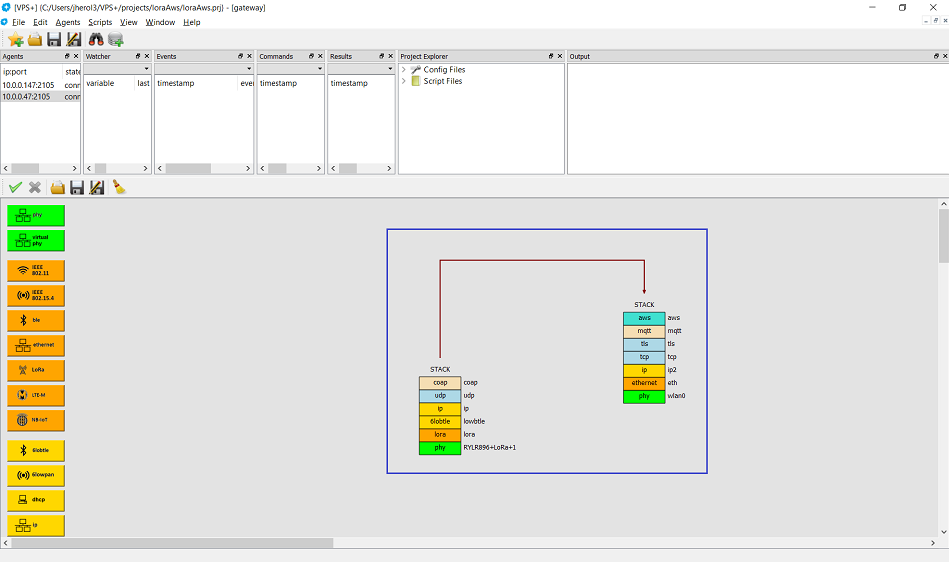This screenshot has width=949, height=562.
Task: Open the Agents menu
Action: coord(68,22)
